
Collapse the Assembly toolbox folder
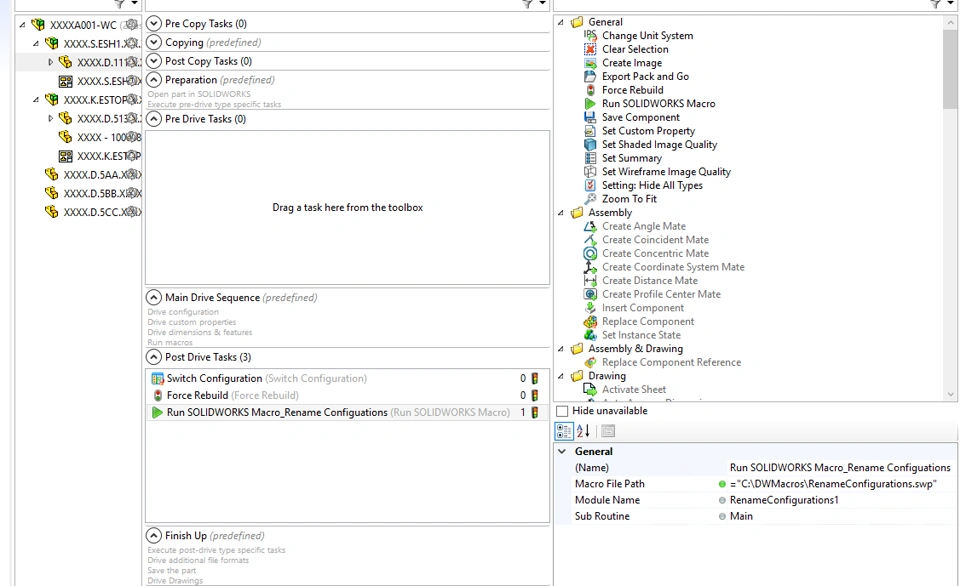(561, 212)
